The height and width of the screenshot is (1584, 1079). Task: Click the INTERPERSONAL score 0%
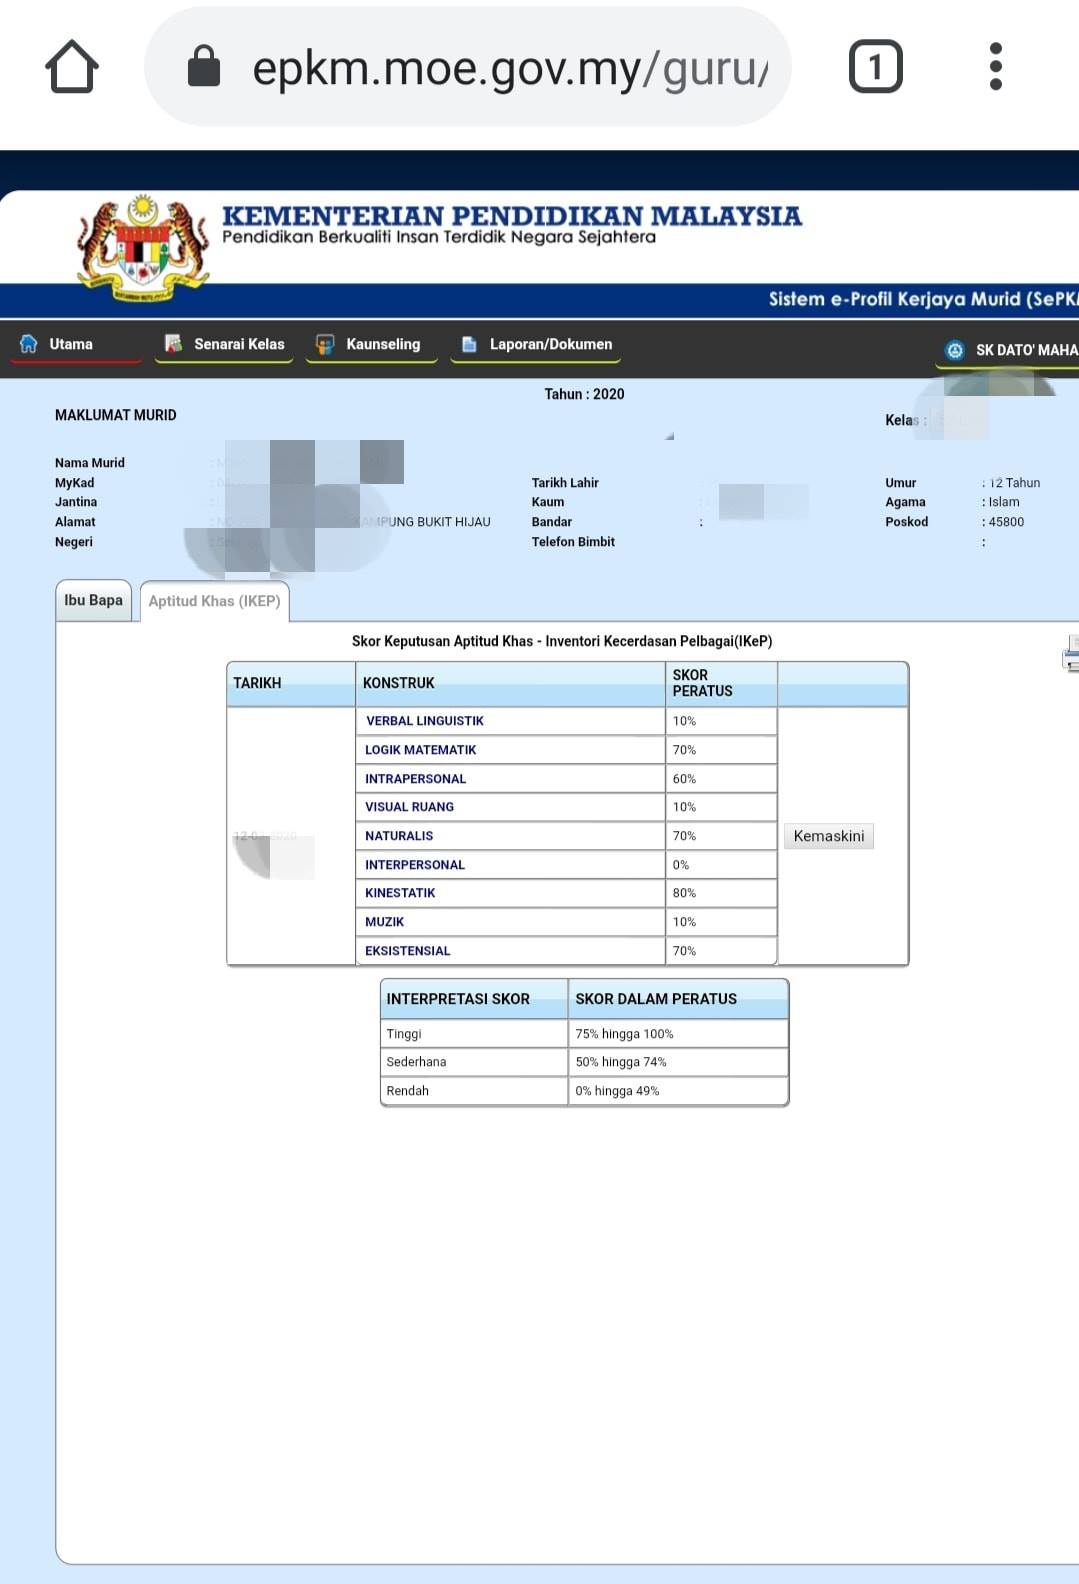[680, 865]
